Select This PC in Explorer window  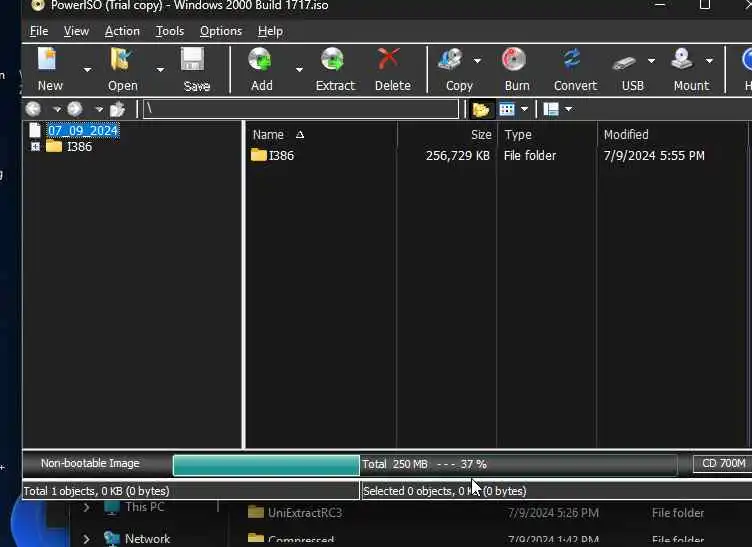pyautogui.click(x=144, y=507)
